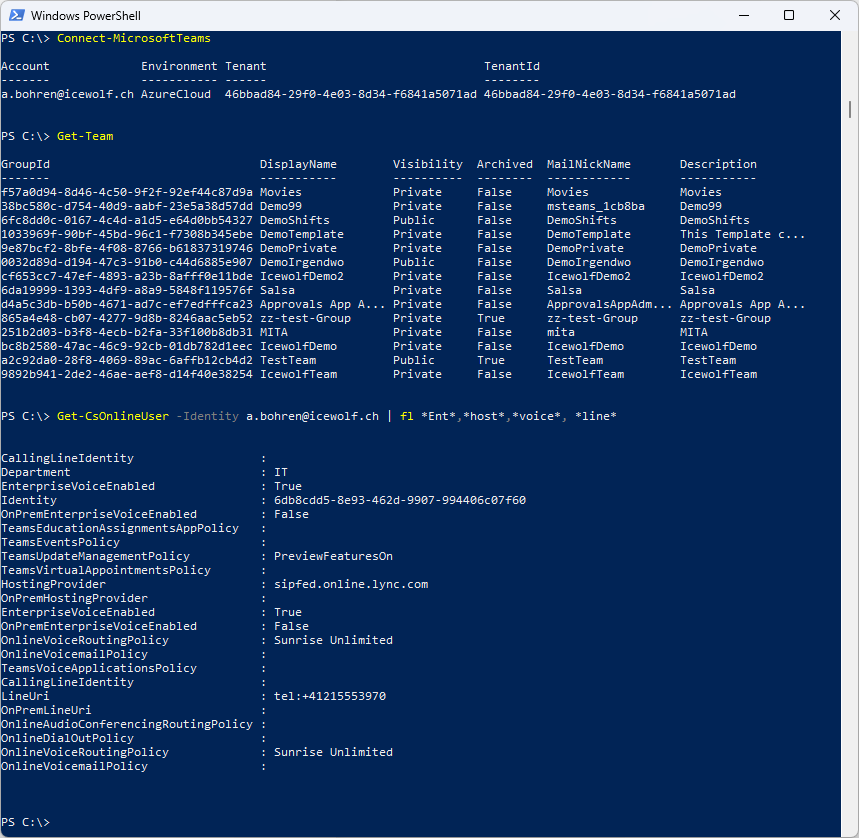Image resolution: width=859 pixels, height=838 pixels.
Task: Click a.bohren@icewolf.ch under the Account header
Action: point(67,94)
